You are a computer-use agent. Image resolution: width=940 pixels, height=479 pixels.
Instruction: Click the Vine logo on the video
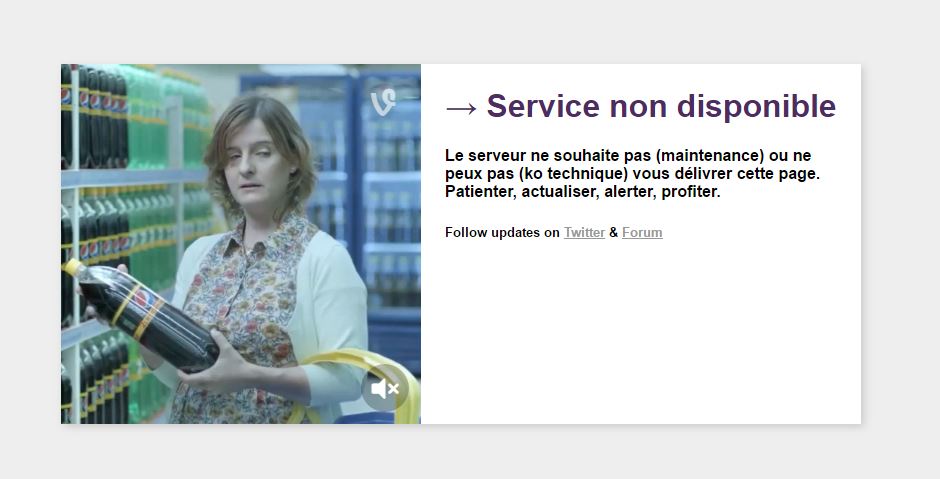click(383, 102)
